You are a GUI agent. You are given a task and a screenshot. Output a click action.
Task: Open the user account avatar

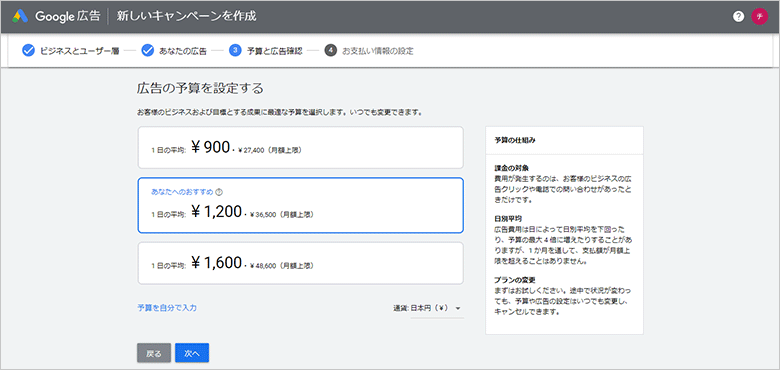coord(760,16)
